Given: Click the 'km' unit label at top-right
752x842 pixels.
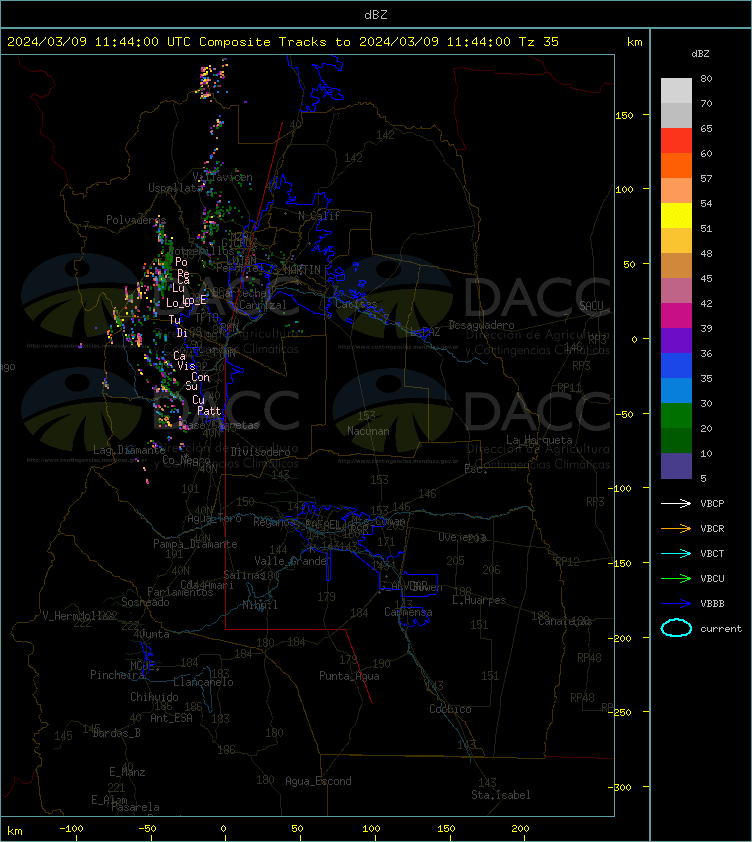Looking at the screenshot, I should (x=634, y=42).
